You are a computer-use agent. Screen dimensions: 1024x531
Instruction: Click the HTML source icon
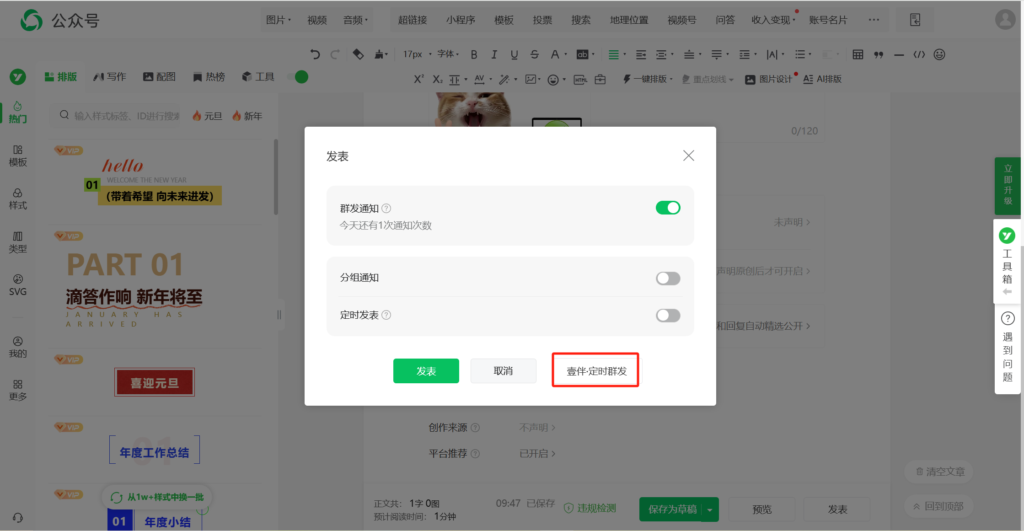click(x=580, y=80)
